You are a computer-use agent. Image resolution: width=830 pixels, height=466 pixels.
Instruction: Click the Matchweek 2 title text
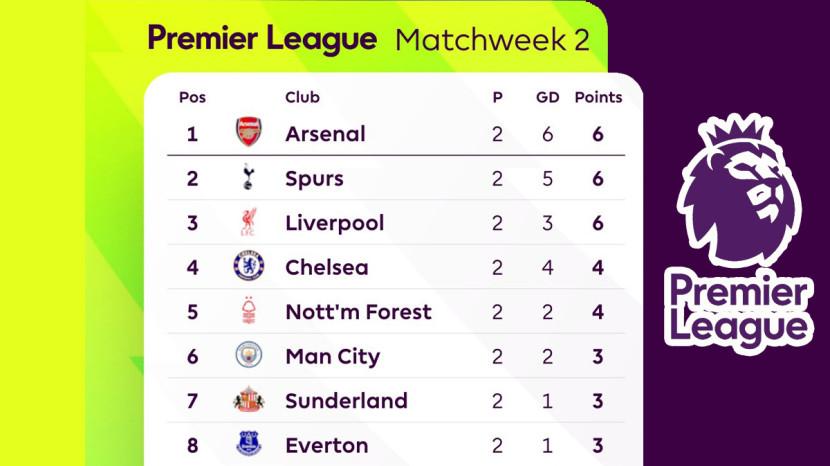point(492,40)
